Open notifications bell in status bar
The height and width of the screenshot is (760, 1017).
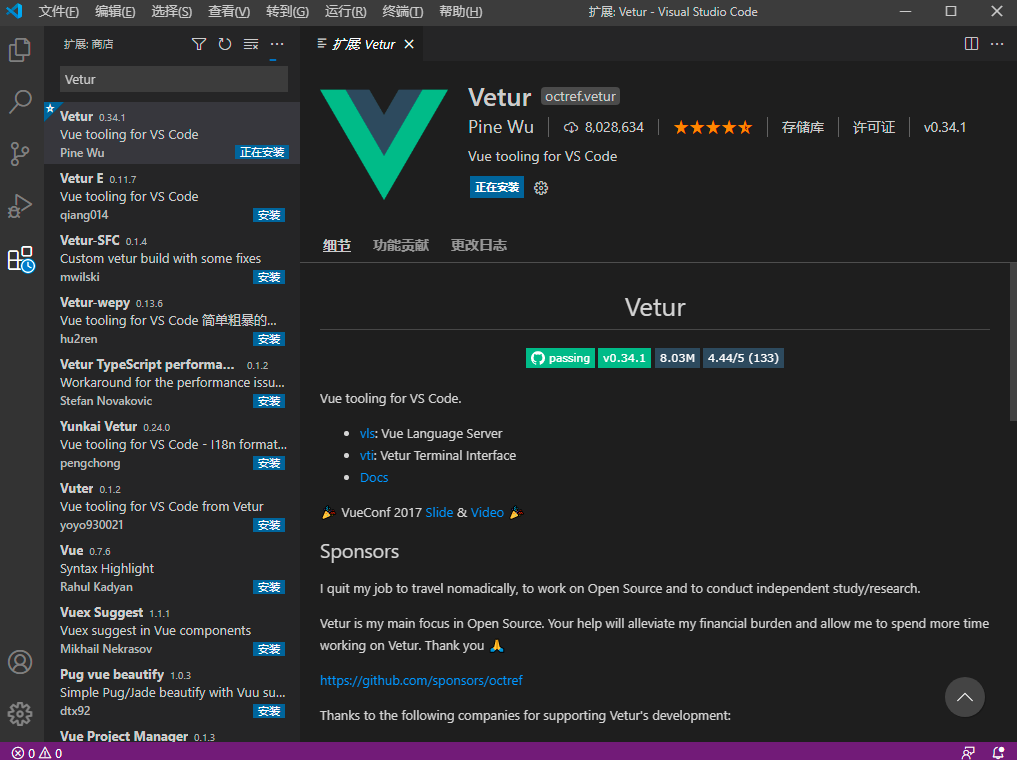(x=999, y=753)
